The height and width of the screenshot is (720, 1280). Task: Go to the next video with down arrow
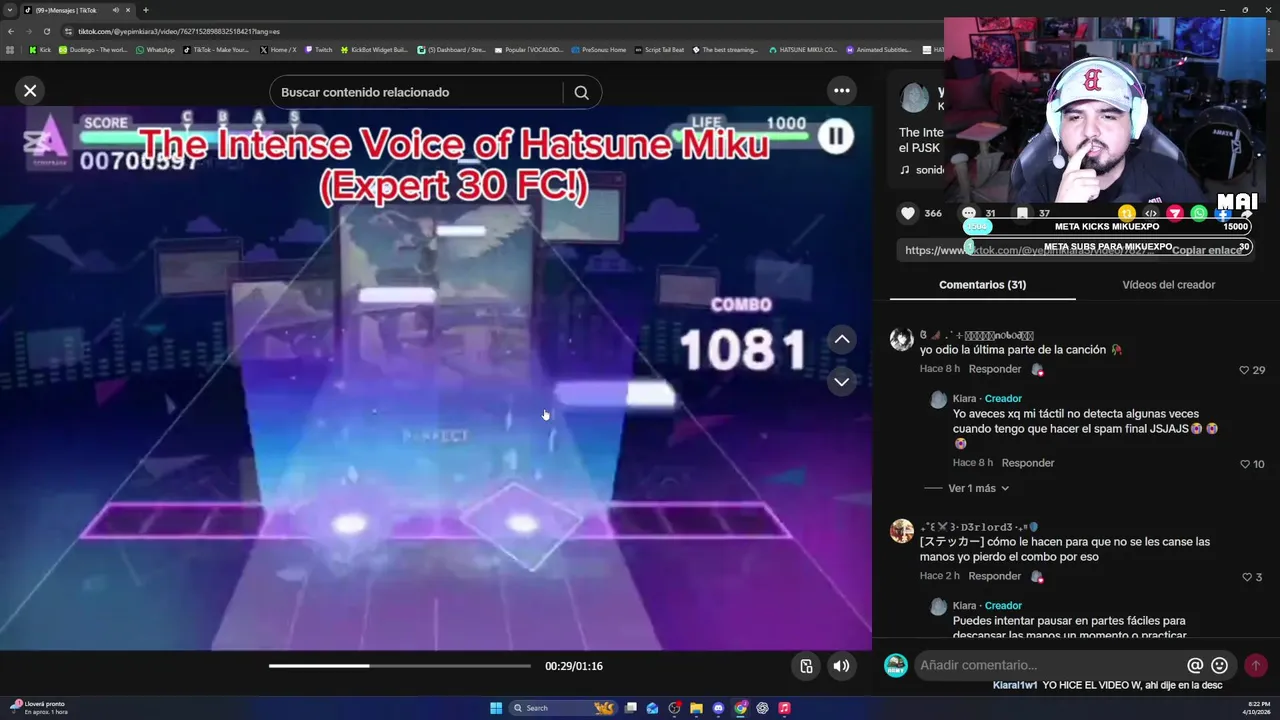[x=842, y=381]
